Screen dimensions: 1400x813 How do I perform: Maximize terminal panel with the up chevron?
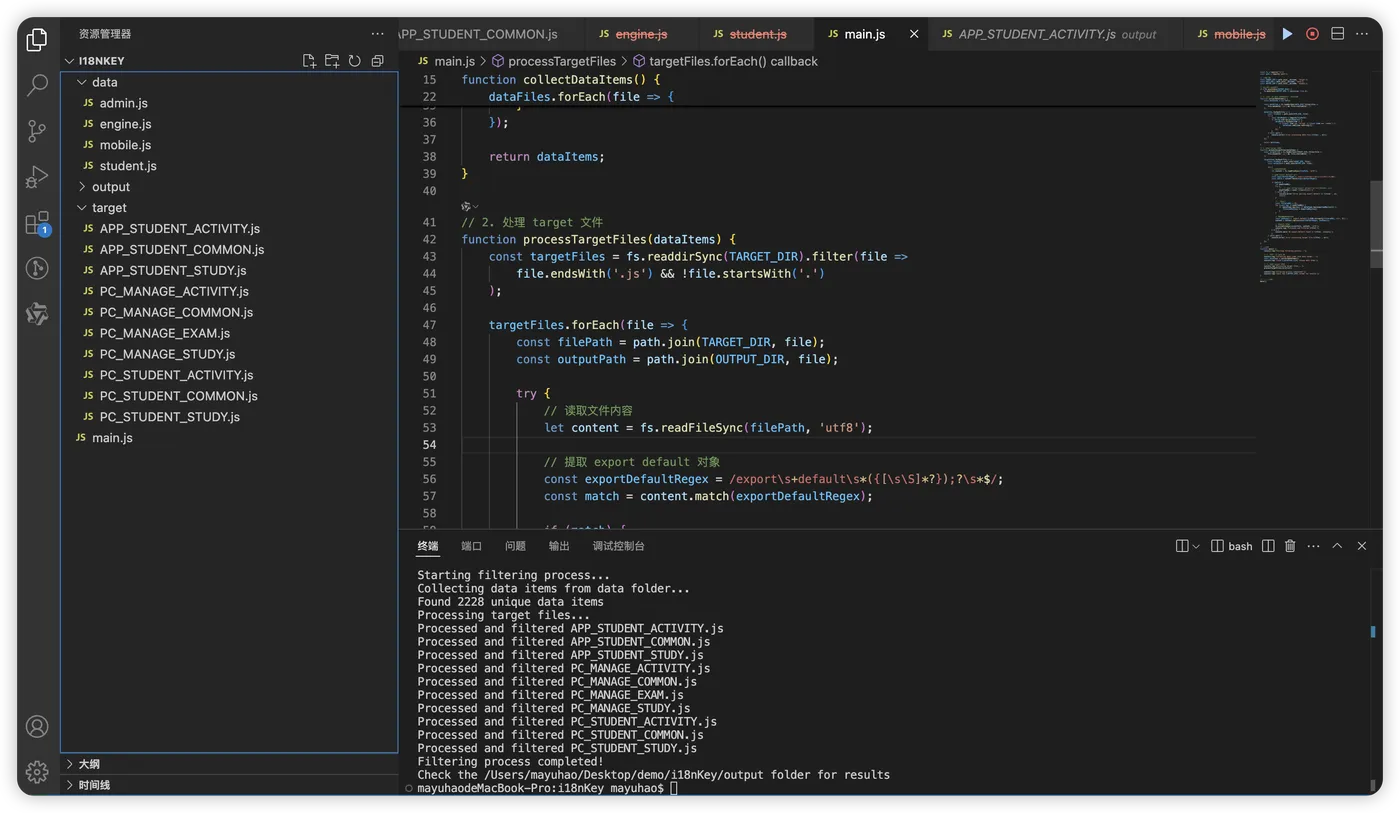click(x=1337, y=546)
